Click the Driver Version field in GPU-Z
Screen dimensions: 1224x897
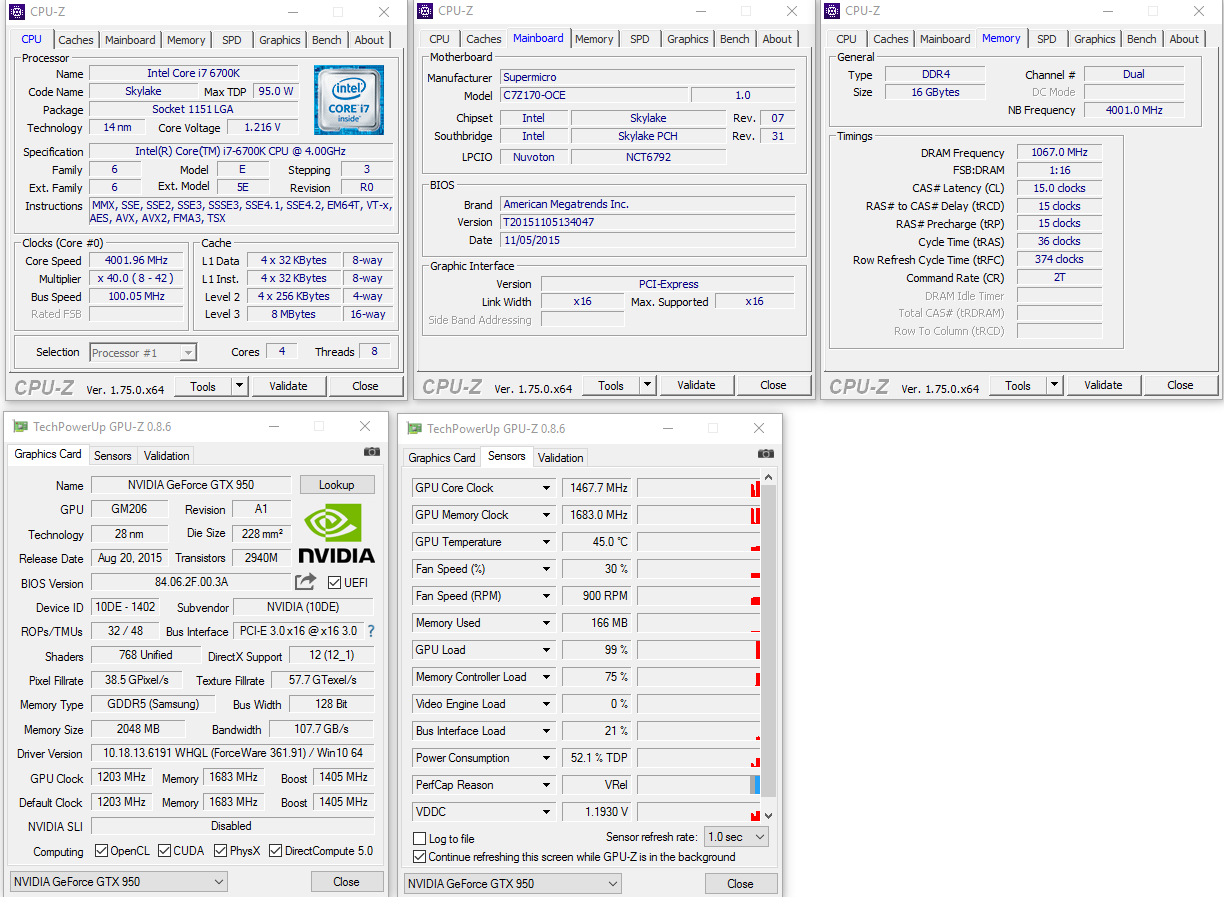click(x=233, y=753)
